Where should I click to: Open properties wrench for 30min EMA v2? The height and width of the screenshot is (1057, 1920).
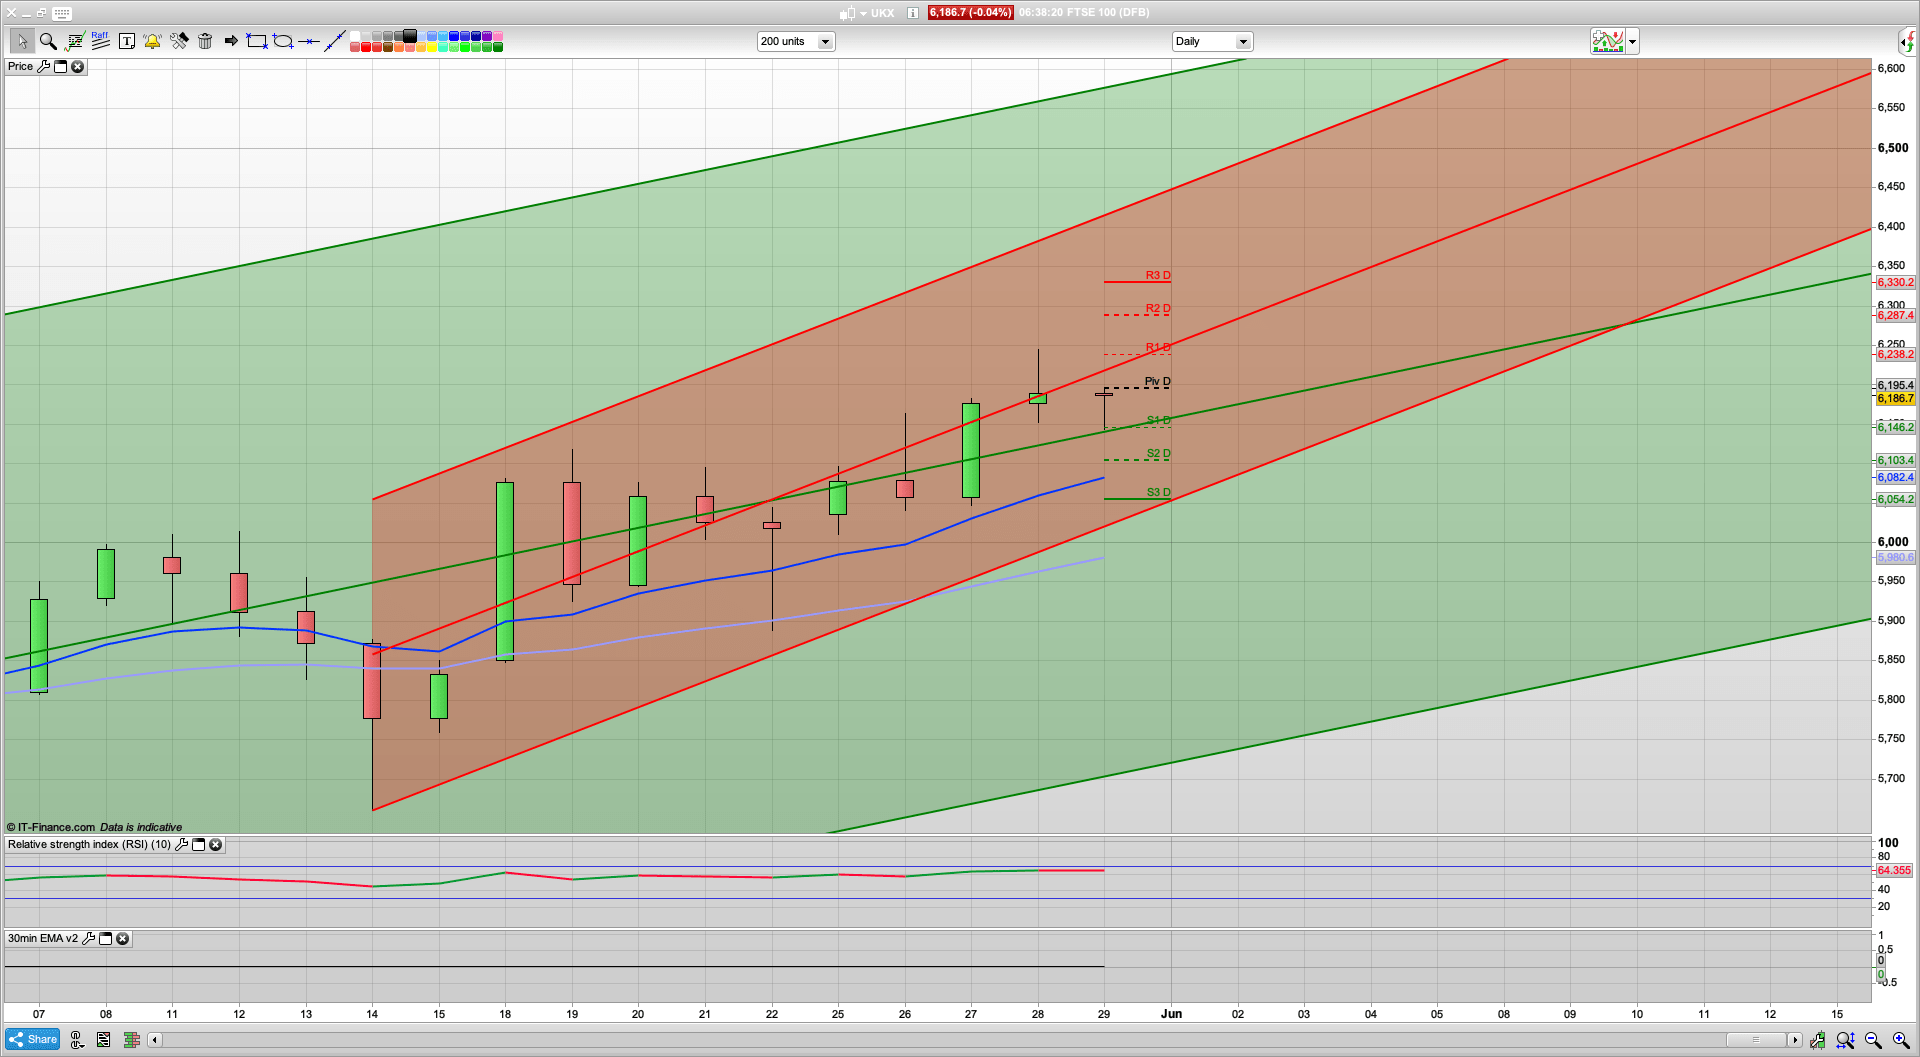[x=89, y=939]
